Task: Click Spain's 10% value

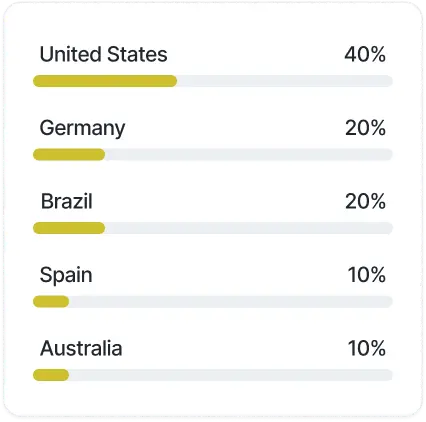Action: click(367, 275)
